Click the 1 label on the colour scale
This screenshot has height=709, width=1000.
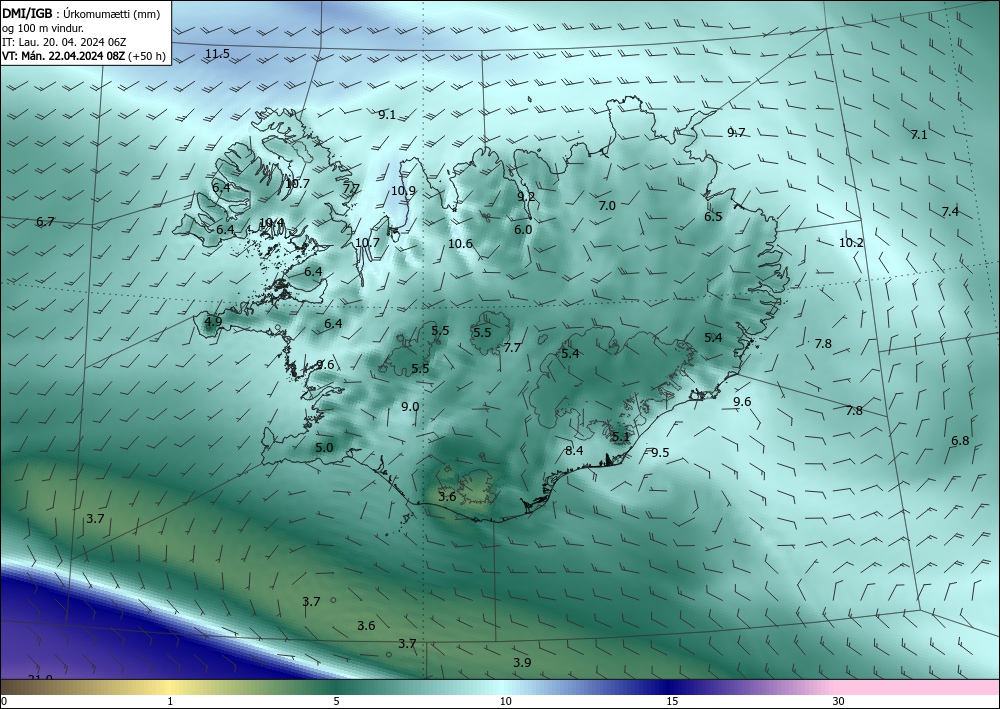(170, 701)
